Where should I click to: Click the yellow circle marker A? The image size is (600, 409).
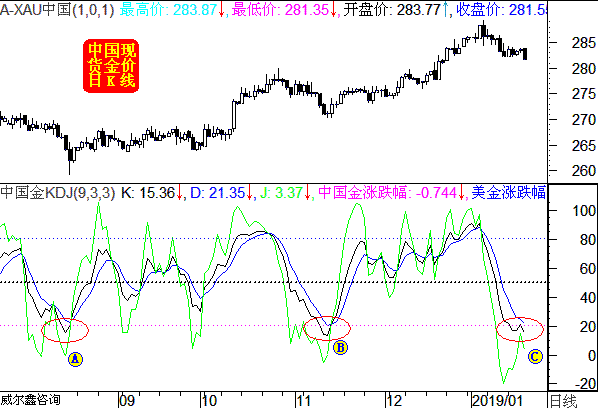coord(76,358)
